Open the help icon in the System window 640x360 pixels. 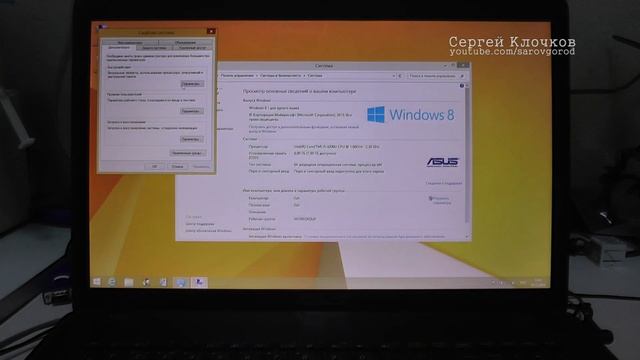click(x=462, y=86)
